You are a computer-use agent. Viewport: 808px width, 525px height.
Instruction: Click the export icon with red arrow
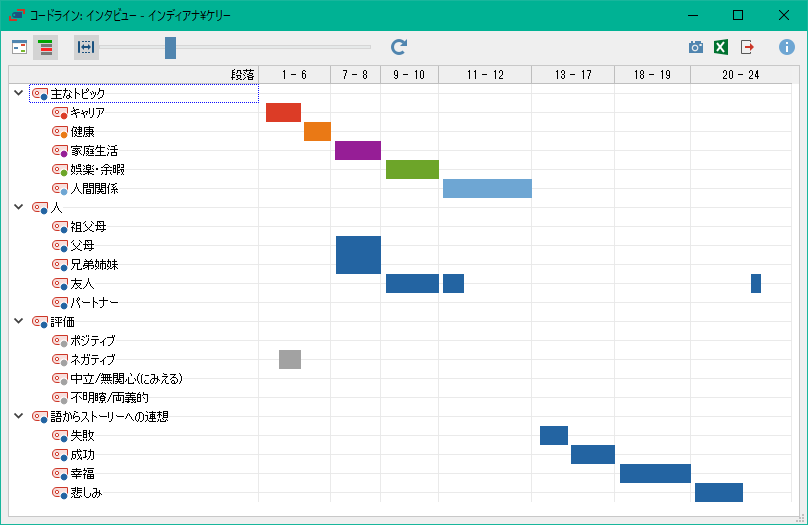point(747,47)
